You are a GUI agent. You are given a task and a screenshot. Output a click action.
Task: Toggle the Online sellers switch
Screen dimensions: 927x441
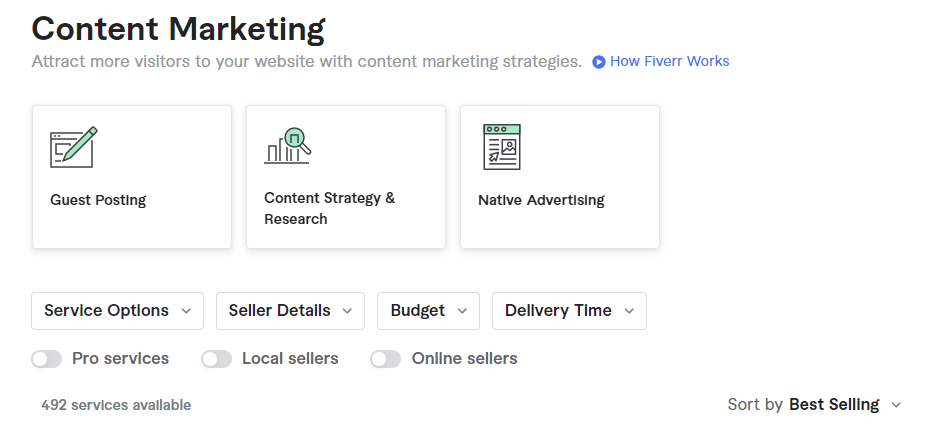385,359
